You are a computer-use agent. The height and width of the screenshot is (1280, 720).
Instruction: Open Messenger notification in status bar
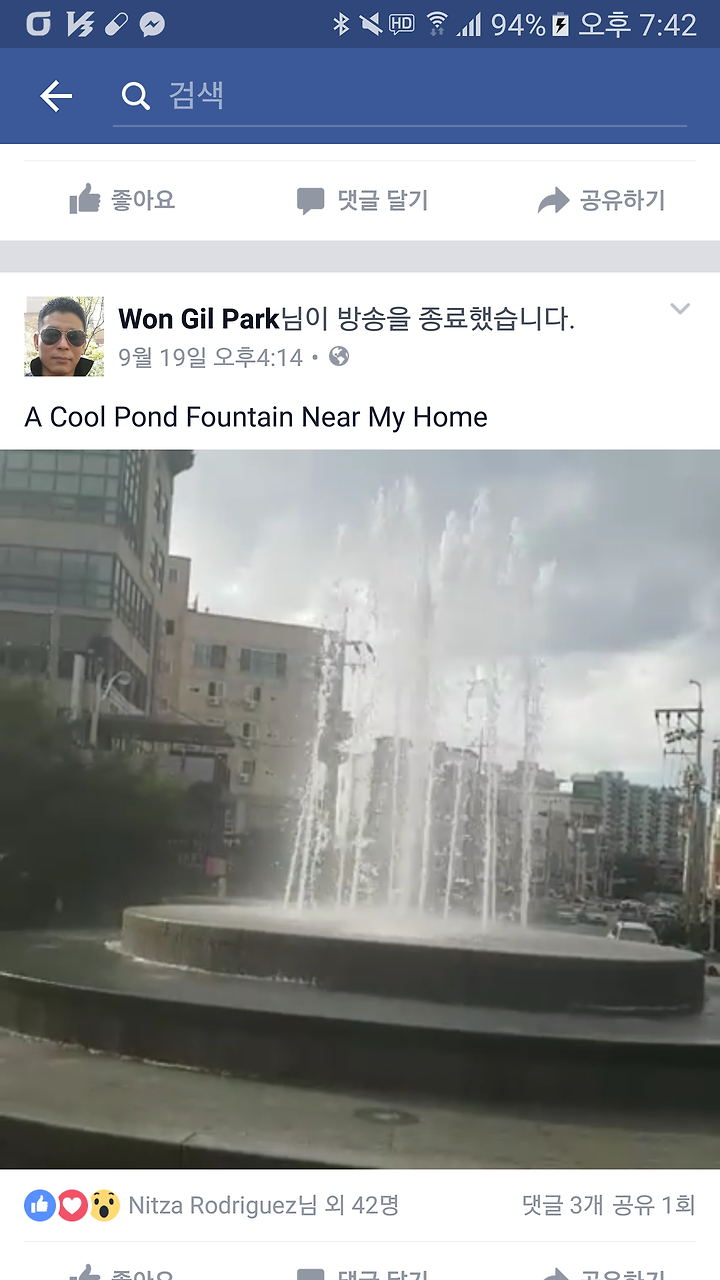coord(152,24)
